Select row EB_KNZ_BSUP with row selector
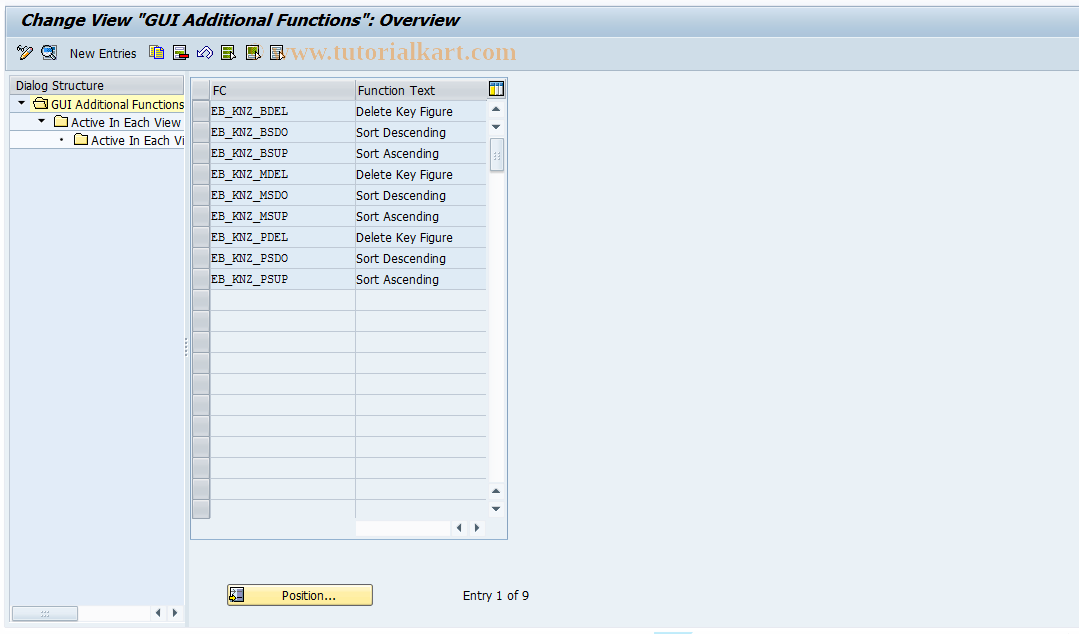Image resolution: width=1079 pixels, height=634 pixels. click(x=201, y=154)
